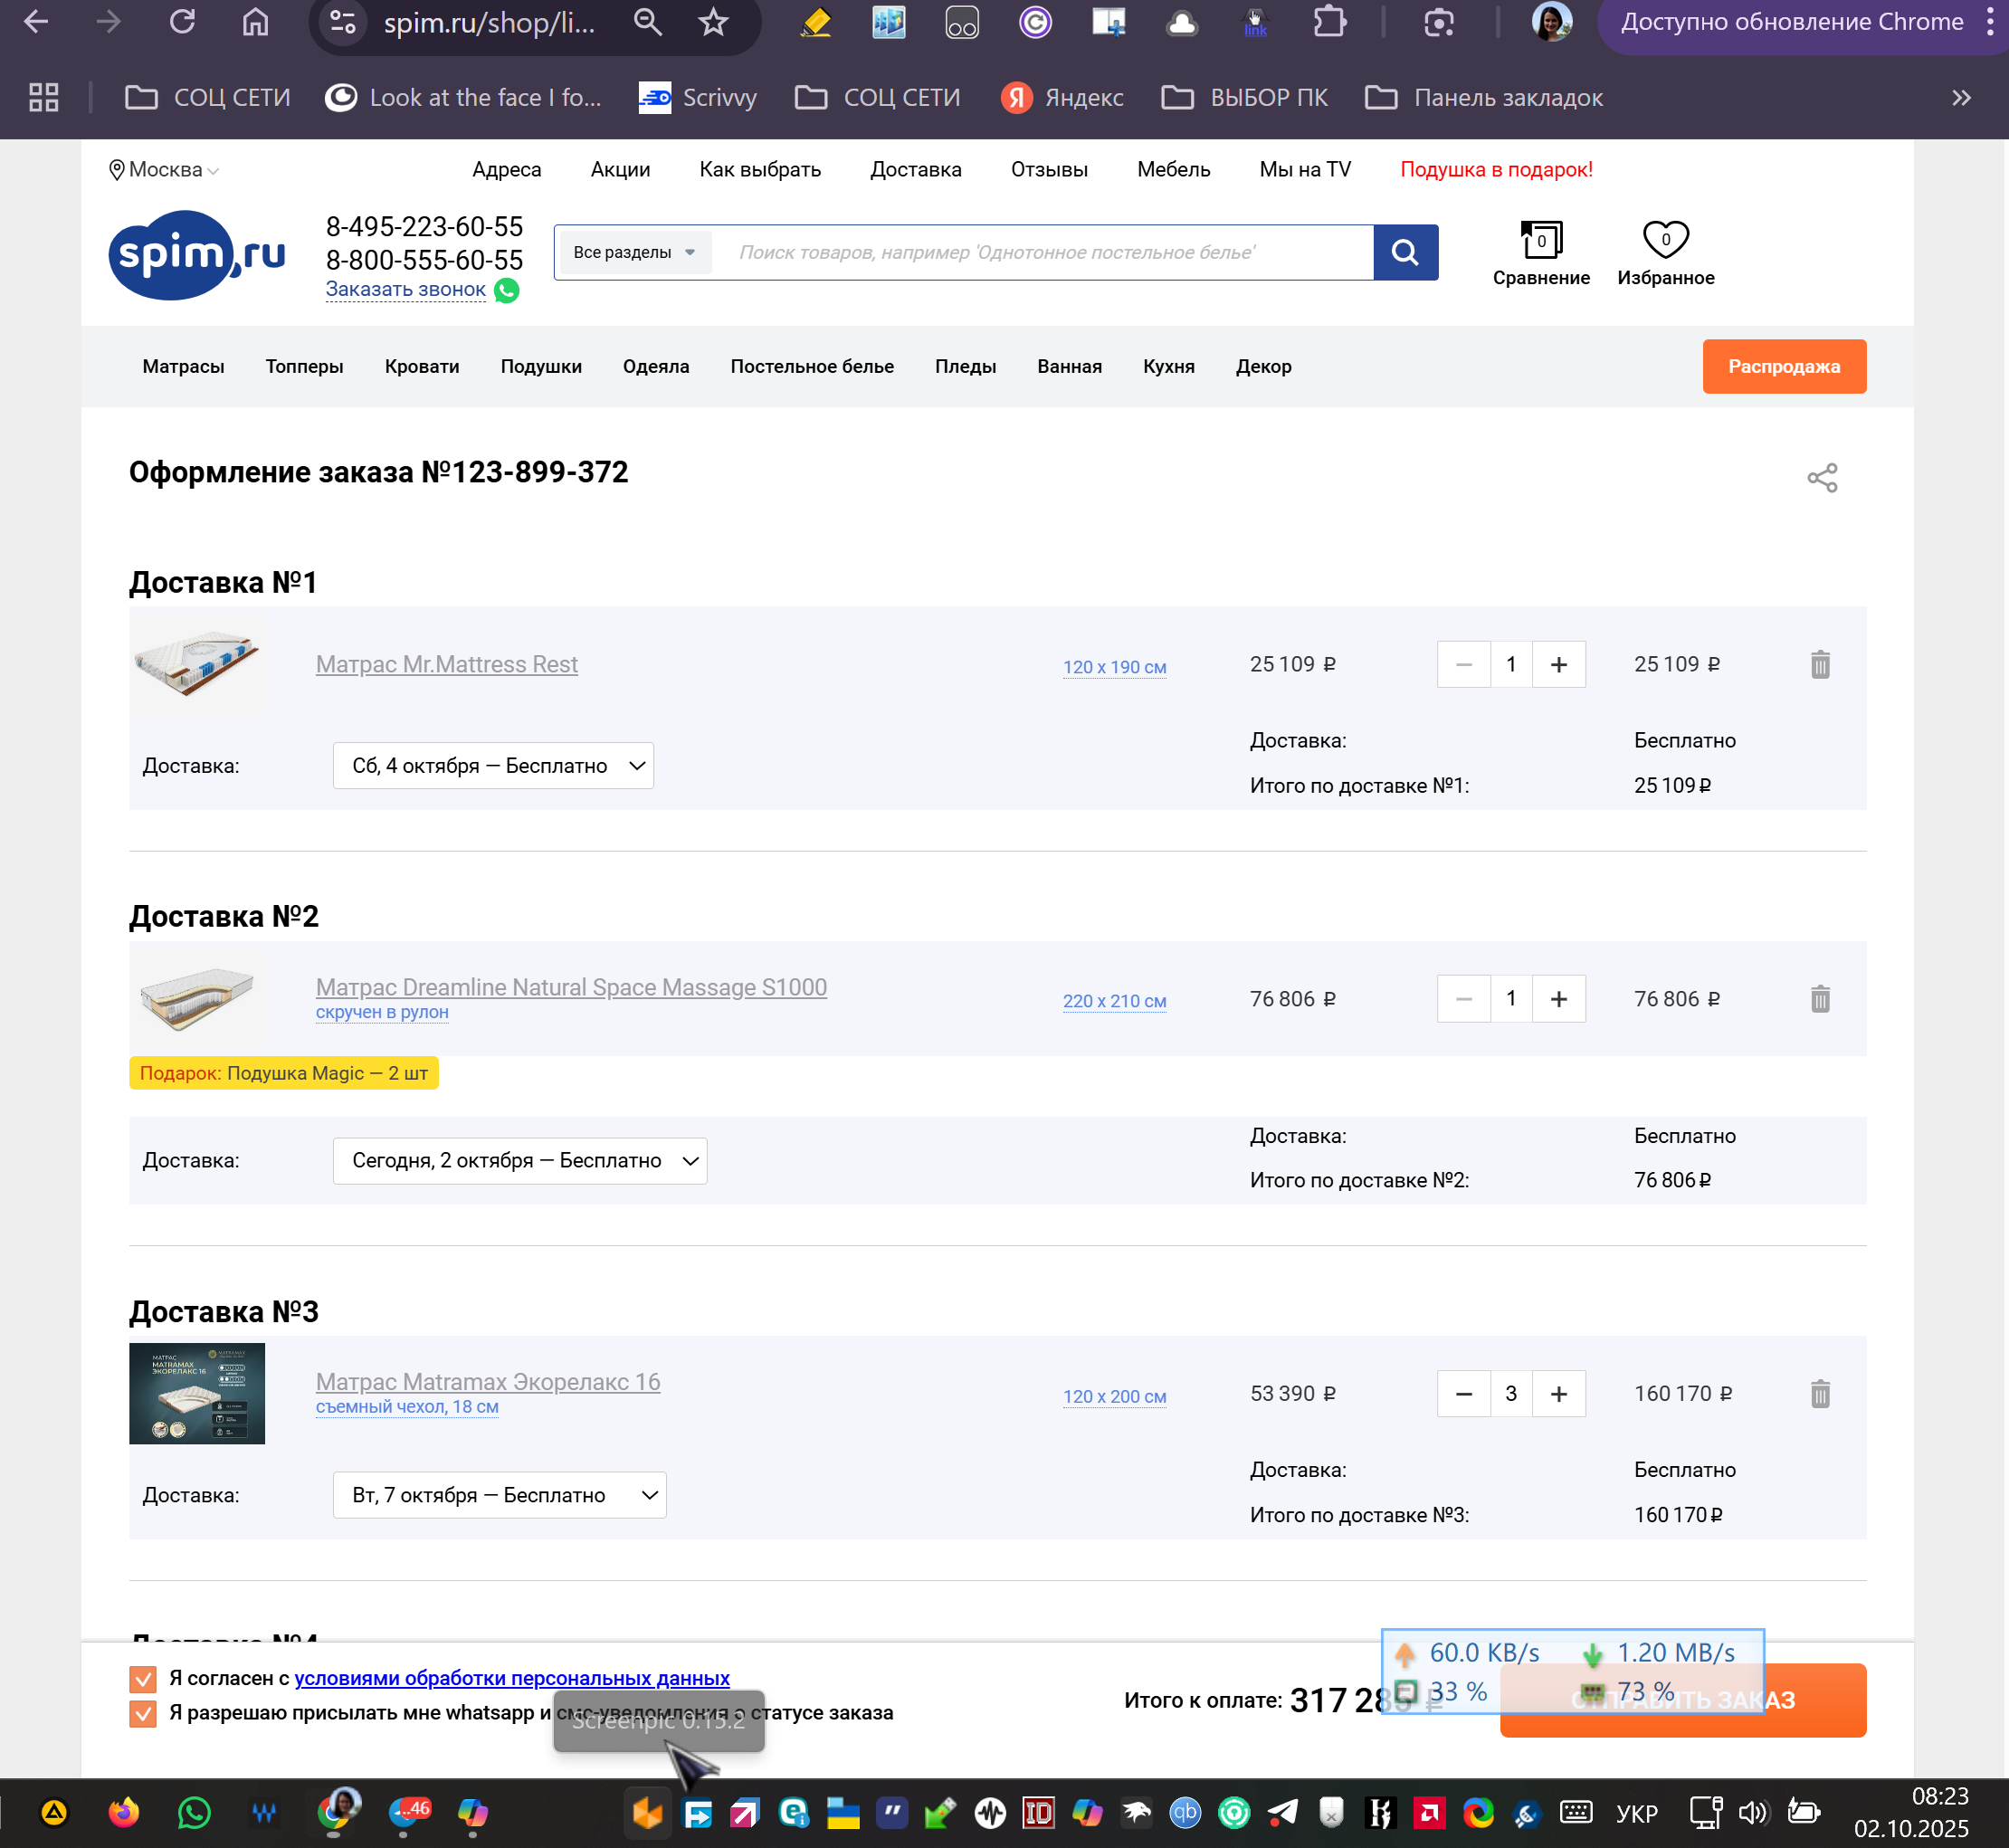
Task: Click the green WhatsApp icon near phone numbers
Action: click(507, 290)
